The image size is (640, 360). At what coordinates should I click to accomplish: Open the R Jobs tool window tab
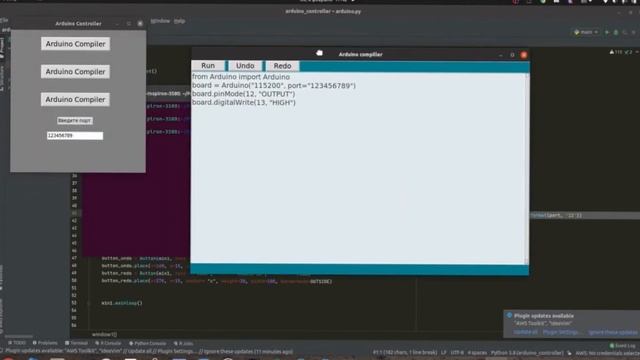click(x=183, y=343)
